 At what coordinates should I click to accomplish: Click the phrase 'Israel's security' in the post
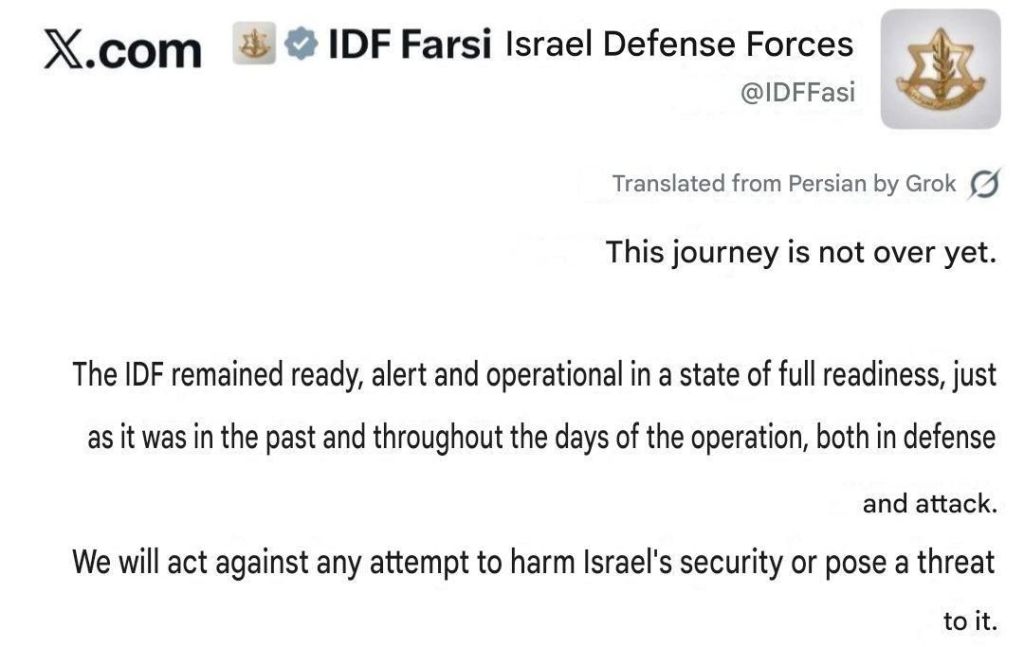click(x=682, y=562)
